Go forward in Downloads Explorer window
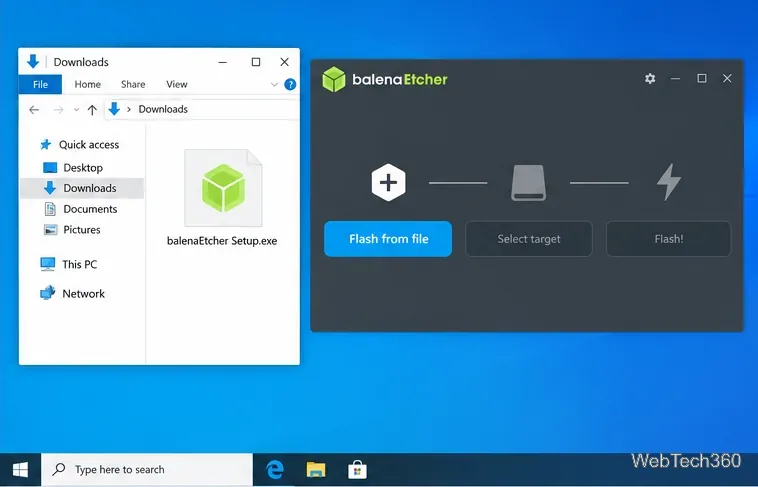Viewport: 758px width, 487px height. (58, 110)
